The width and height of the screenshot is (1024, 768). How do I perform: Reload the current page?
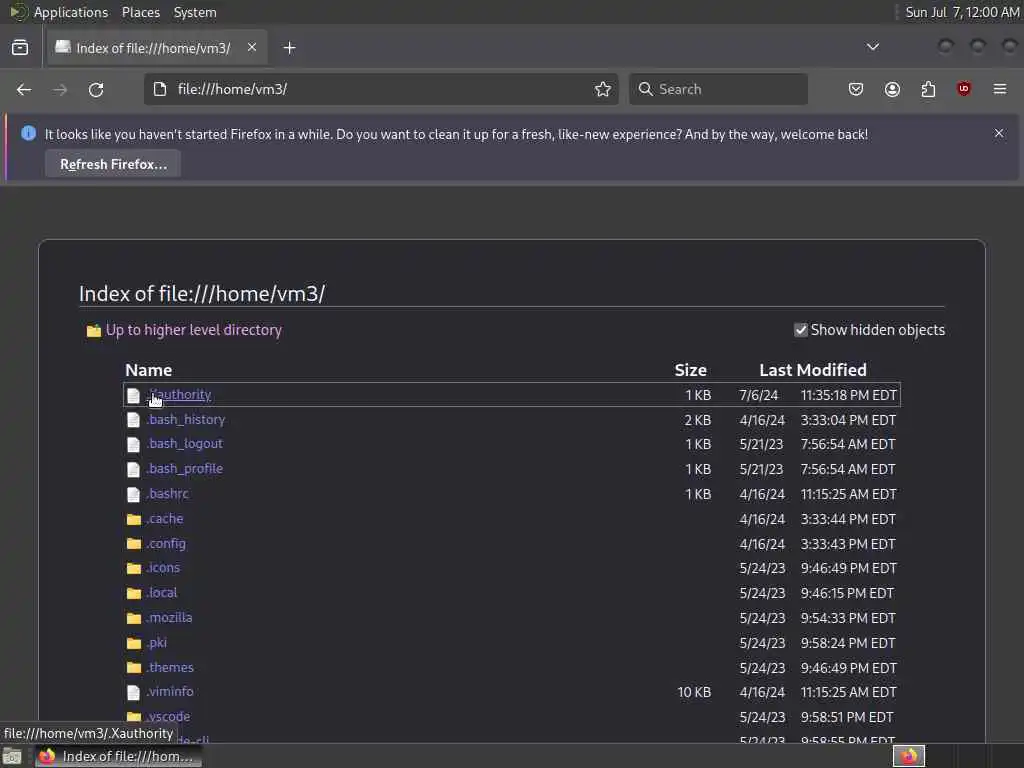(x=96, y=89)
